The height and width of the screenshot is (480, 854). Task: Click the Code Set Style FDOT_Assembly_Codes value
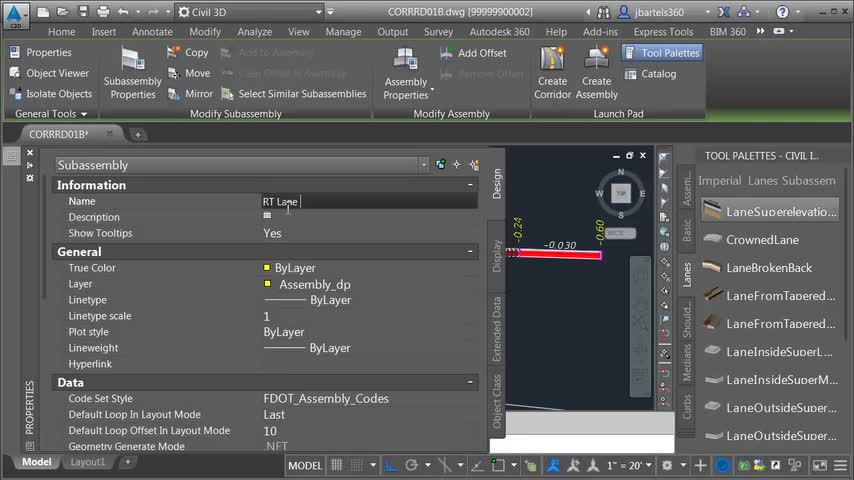[x=326, y=399]
